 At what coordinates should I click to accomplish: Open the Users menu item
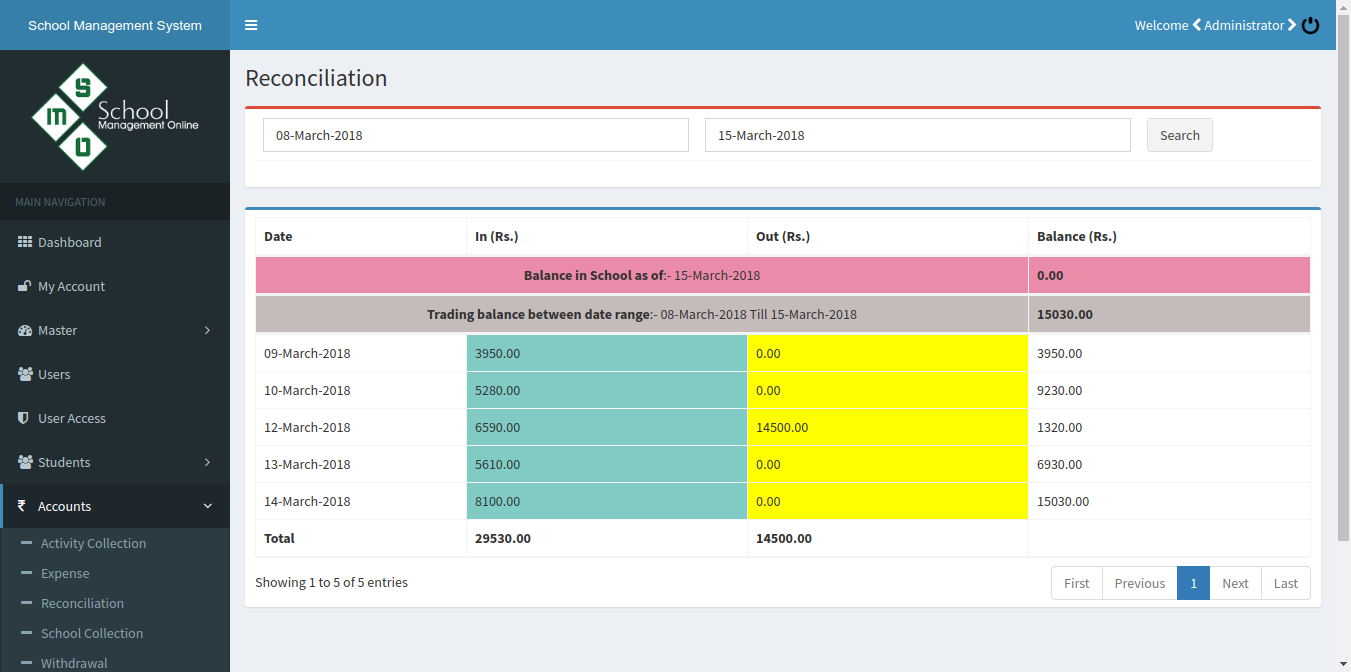(115, 374)
